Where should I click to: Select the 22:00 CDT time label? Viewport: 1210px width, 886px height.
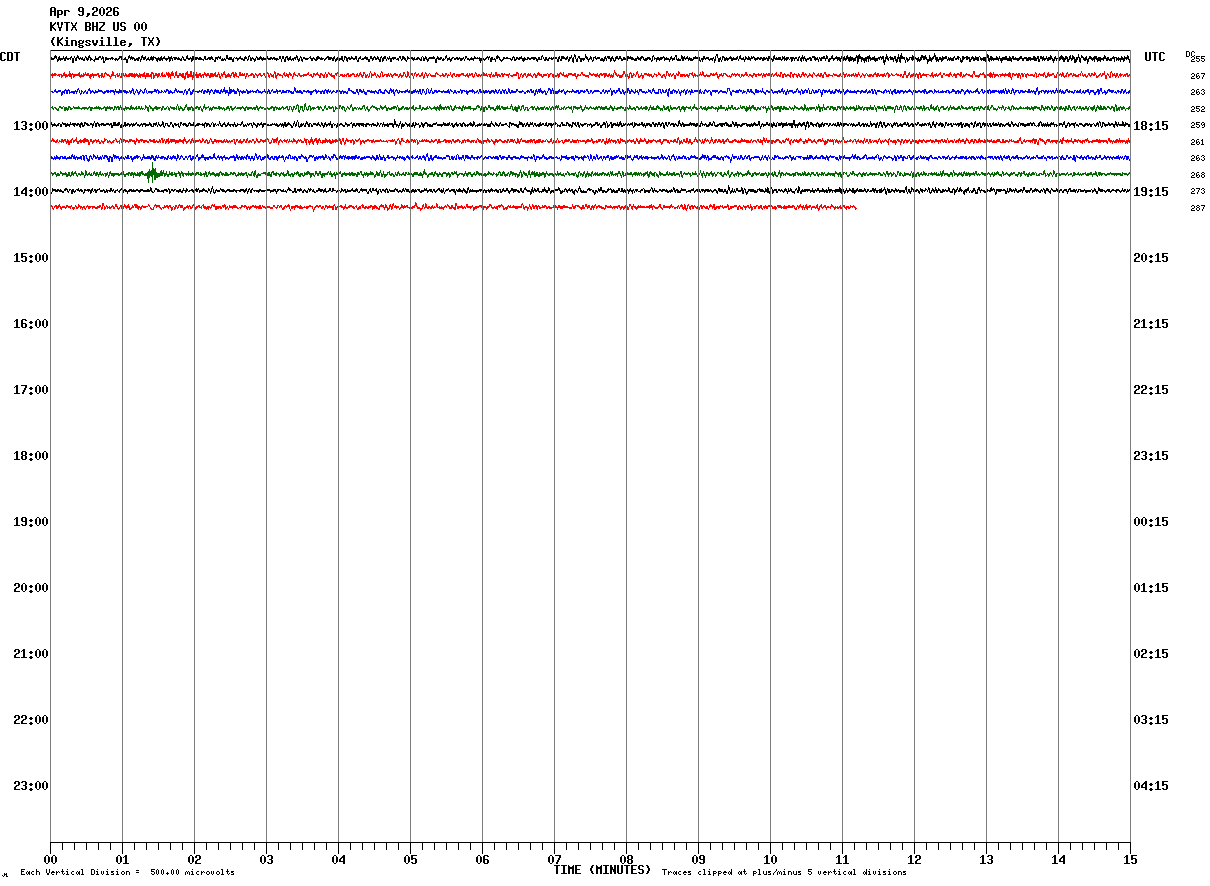31,719
